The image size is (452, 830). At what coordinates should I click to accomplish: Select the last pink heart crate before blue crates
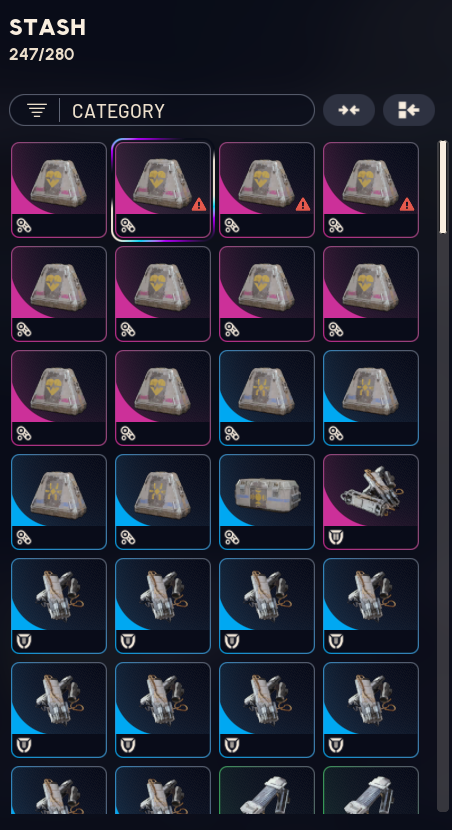click(162, 398)
